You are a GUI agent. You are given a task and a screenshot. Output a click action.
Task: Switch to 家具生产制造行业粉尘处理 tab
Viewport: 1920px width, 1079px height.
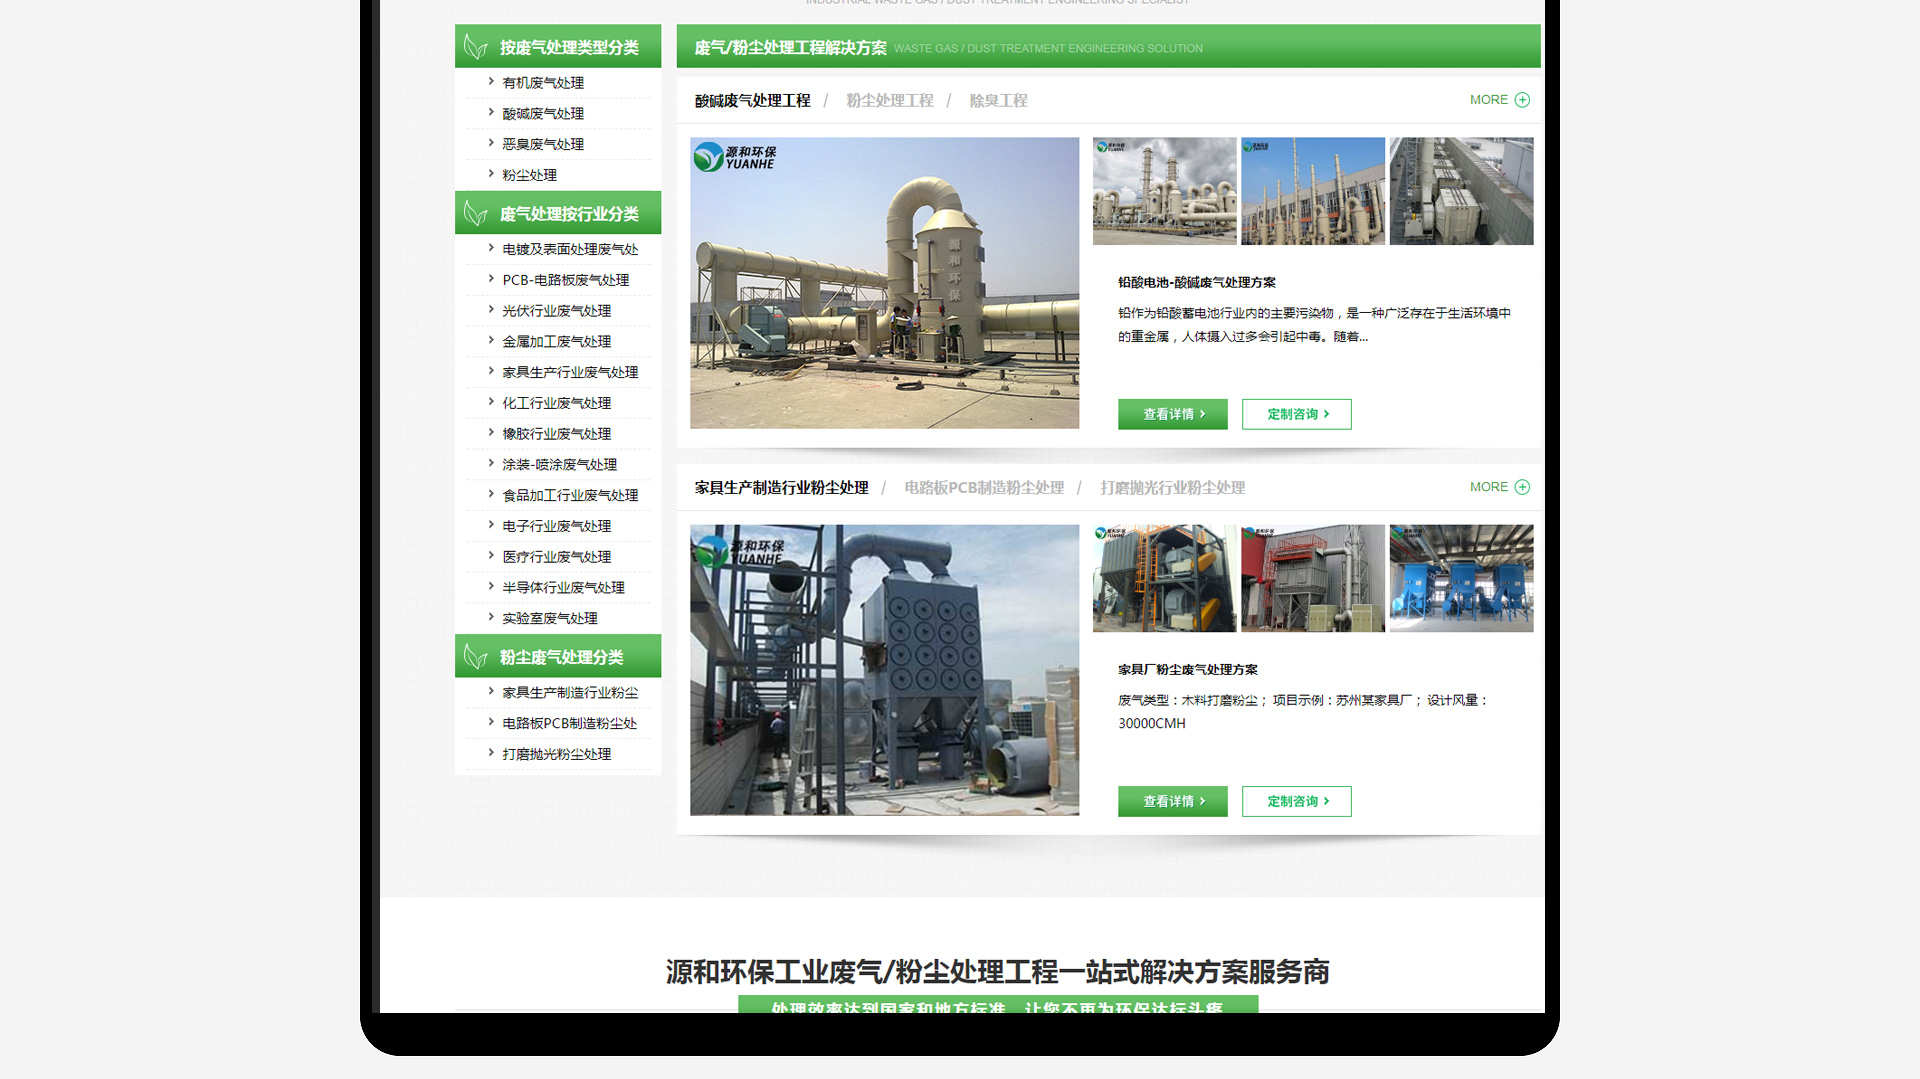point(781,488)
